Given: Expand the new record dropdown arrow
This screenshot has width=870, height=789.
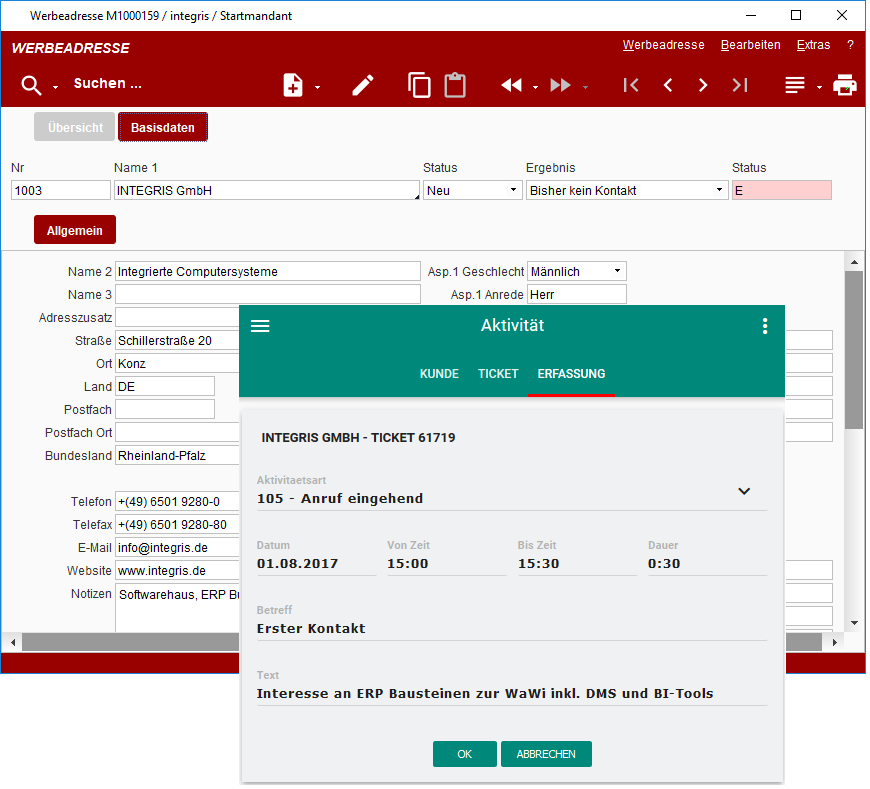Looking at the screenshot, I should click(317, 88).
